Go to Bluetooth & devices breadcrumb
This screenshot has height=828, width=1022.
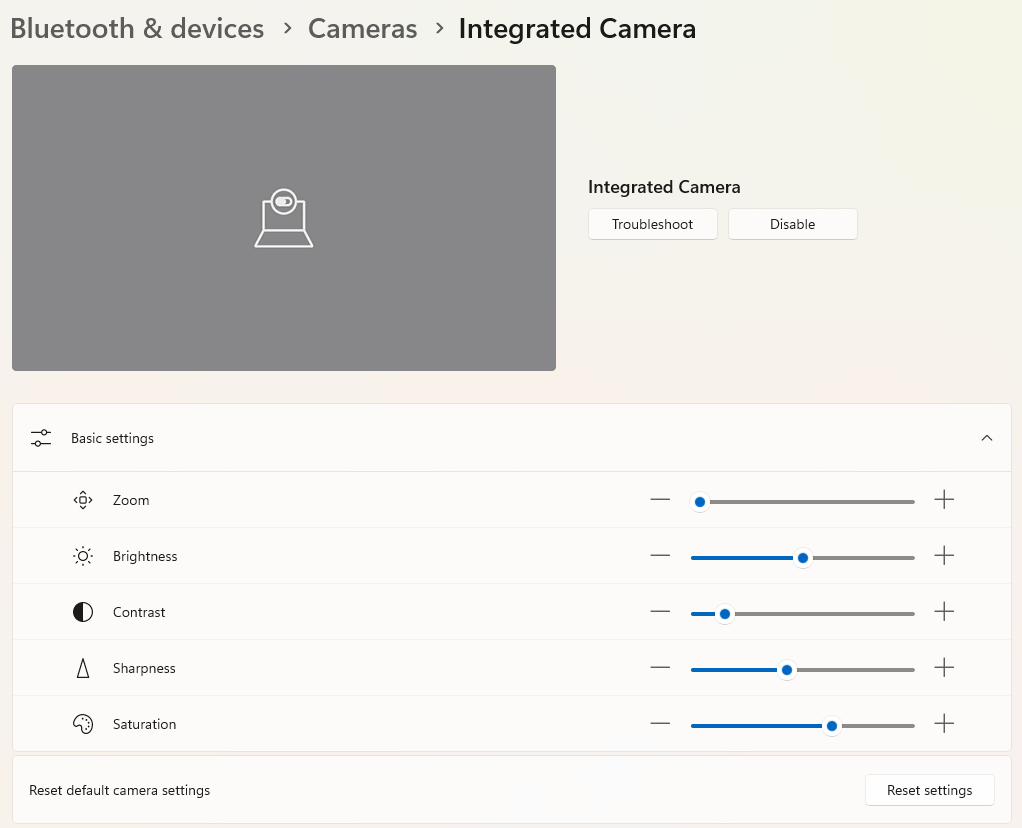tap(137, 29)
